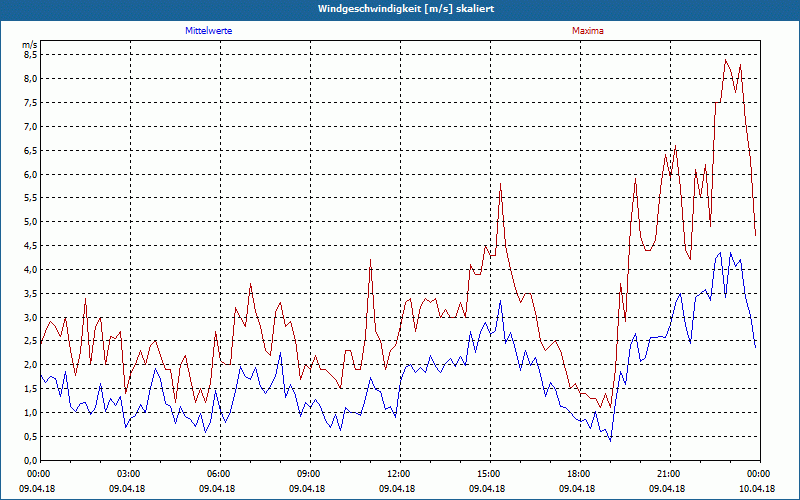800x500 pixels.
Task: Click the '09.04.18' date under 06:00
Action: point(217,488)
